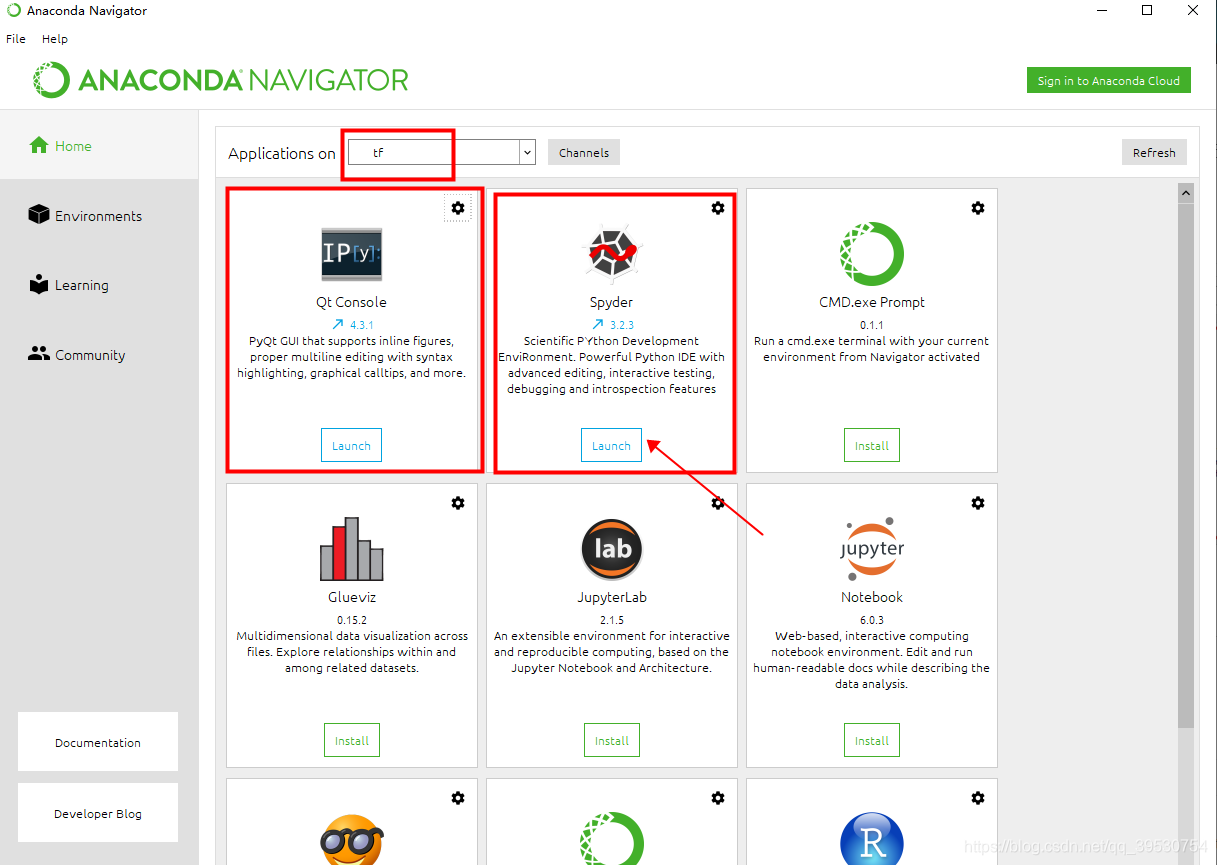Install Glueviz
Screen dimensions: 1217x865
[x=352, y=741]
